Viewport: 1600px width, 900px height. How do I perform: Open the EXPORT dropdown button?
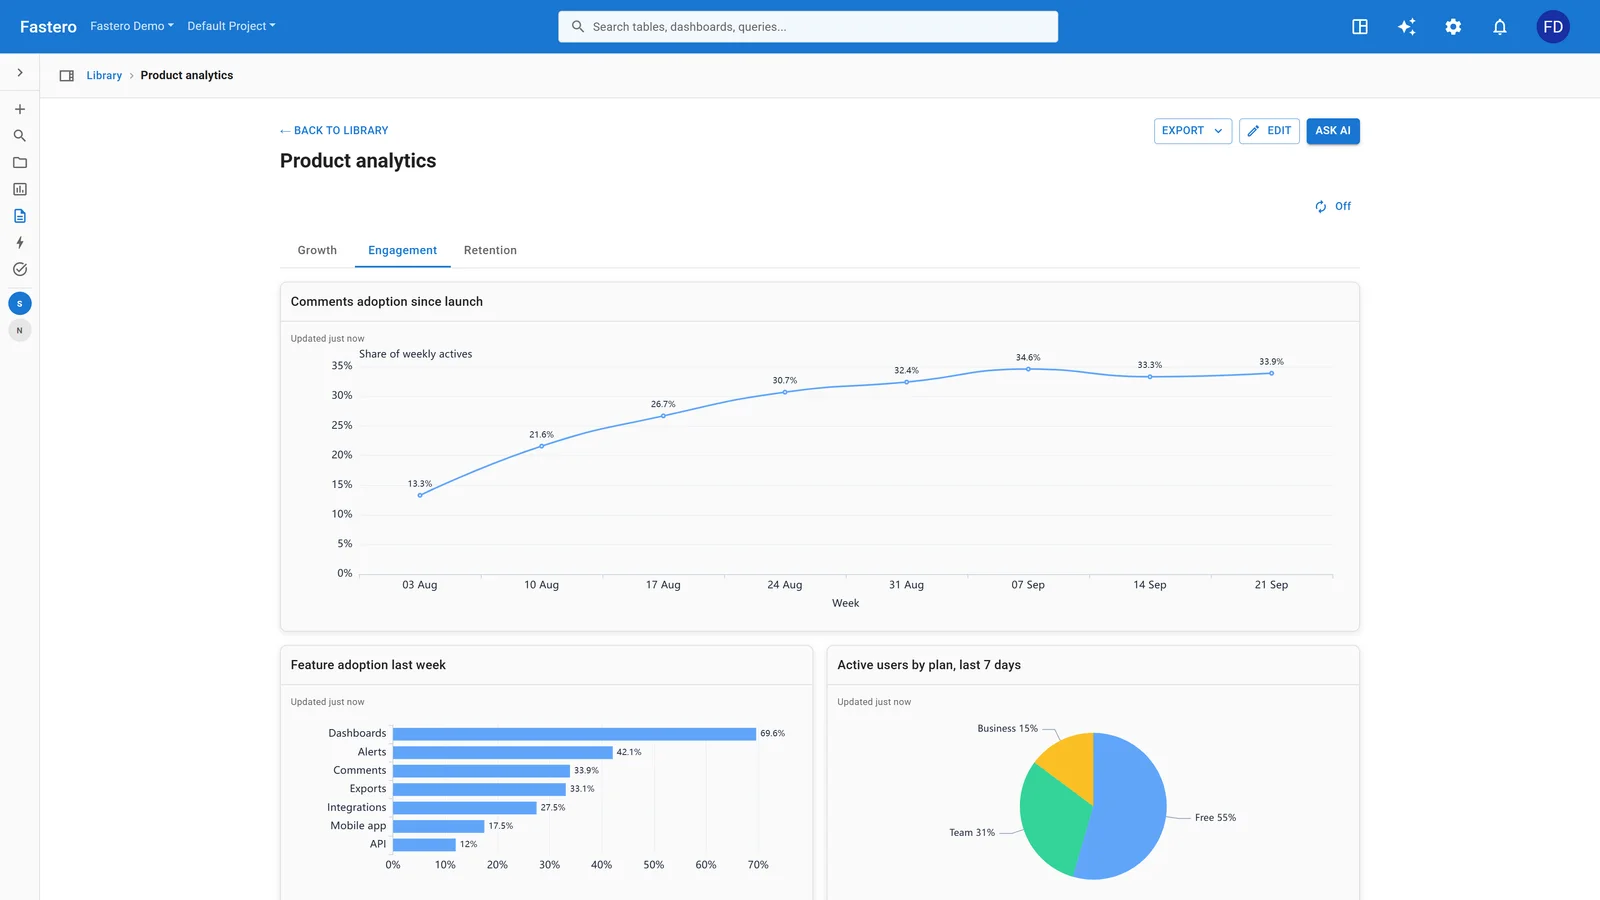point(1193,131)
